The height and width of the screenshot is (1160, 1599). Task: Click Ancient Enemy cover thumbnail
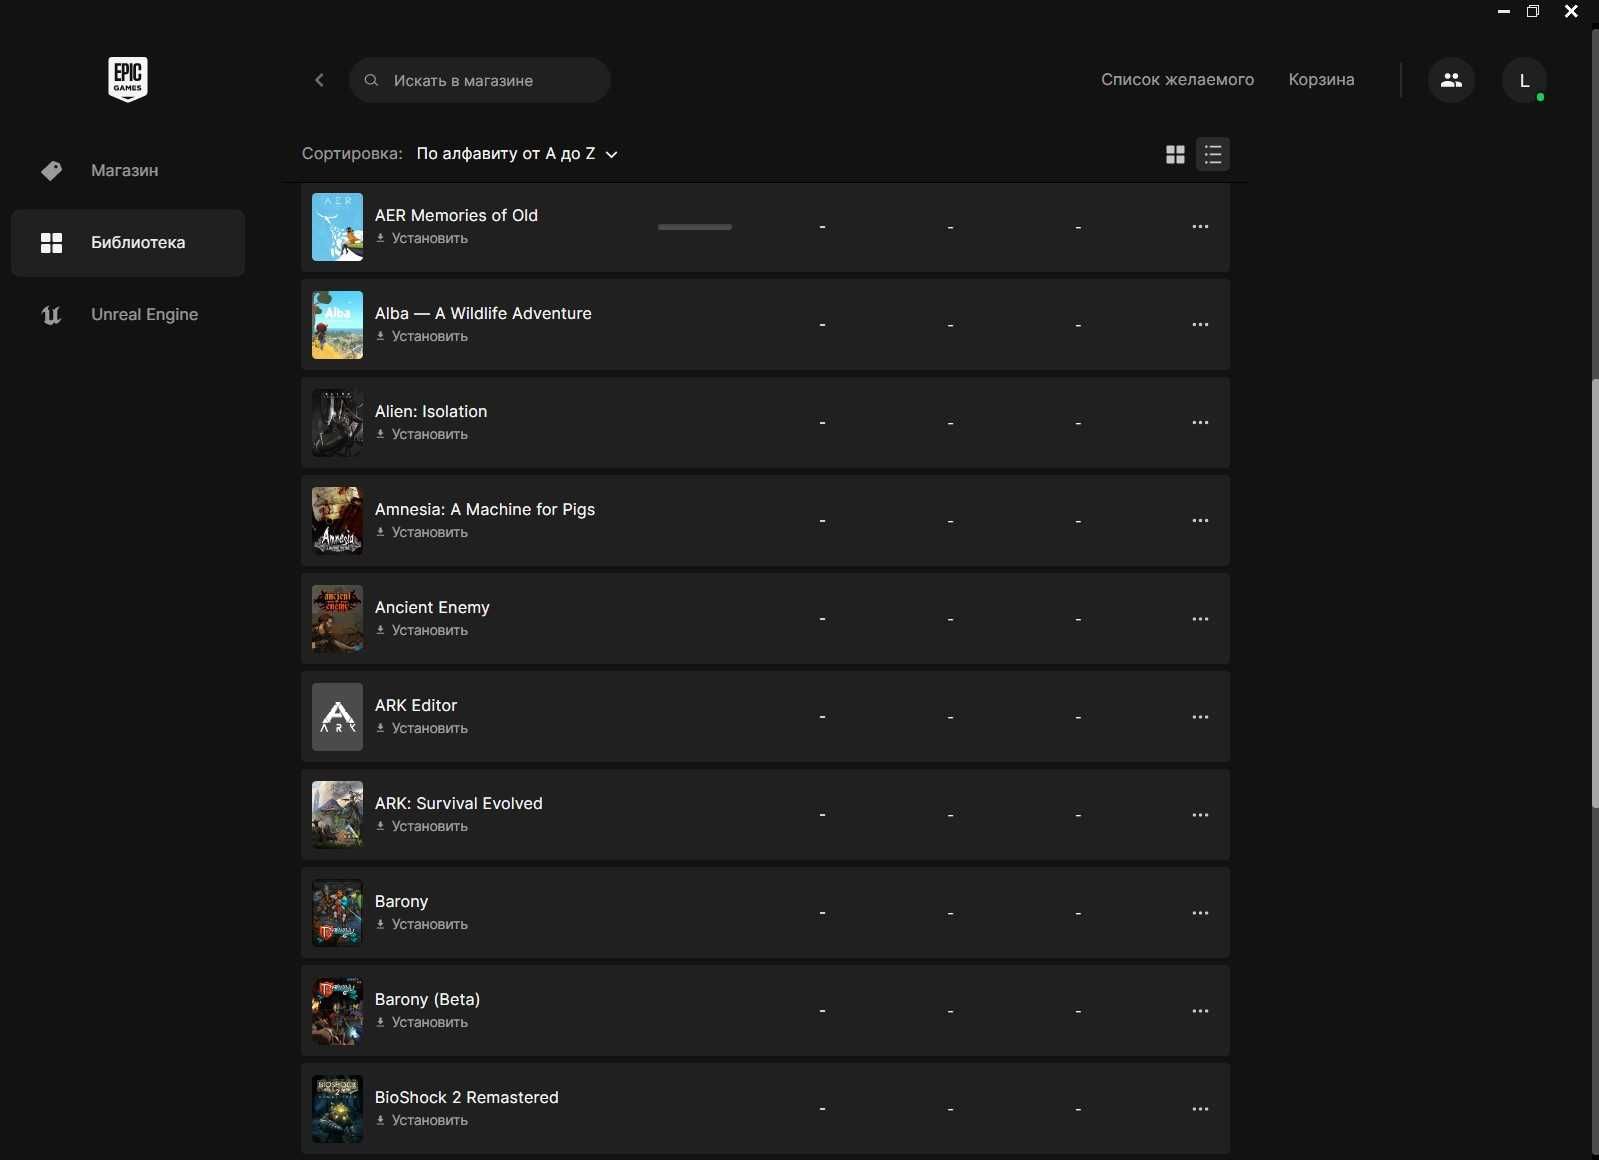coord(337,619)
